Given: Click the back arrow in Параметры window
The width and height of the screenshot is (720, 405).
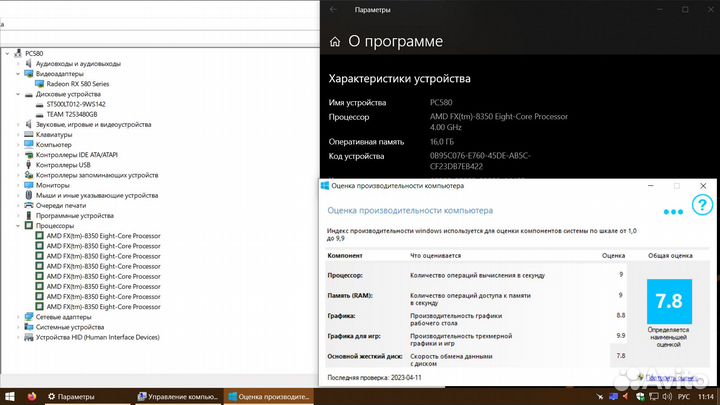Looking at the screenshot, I should [333, 10].
